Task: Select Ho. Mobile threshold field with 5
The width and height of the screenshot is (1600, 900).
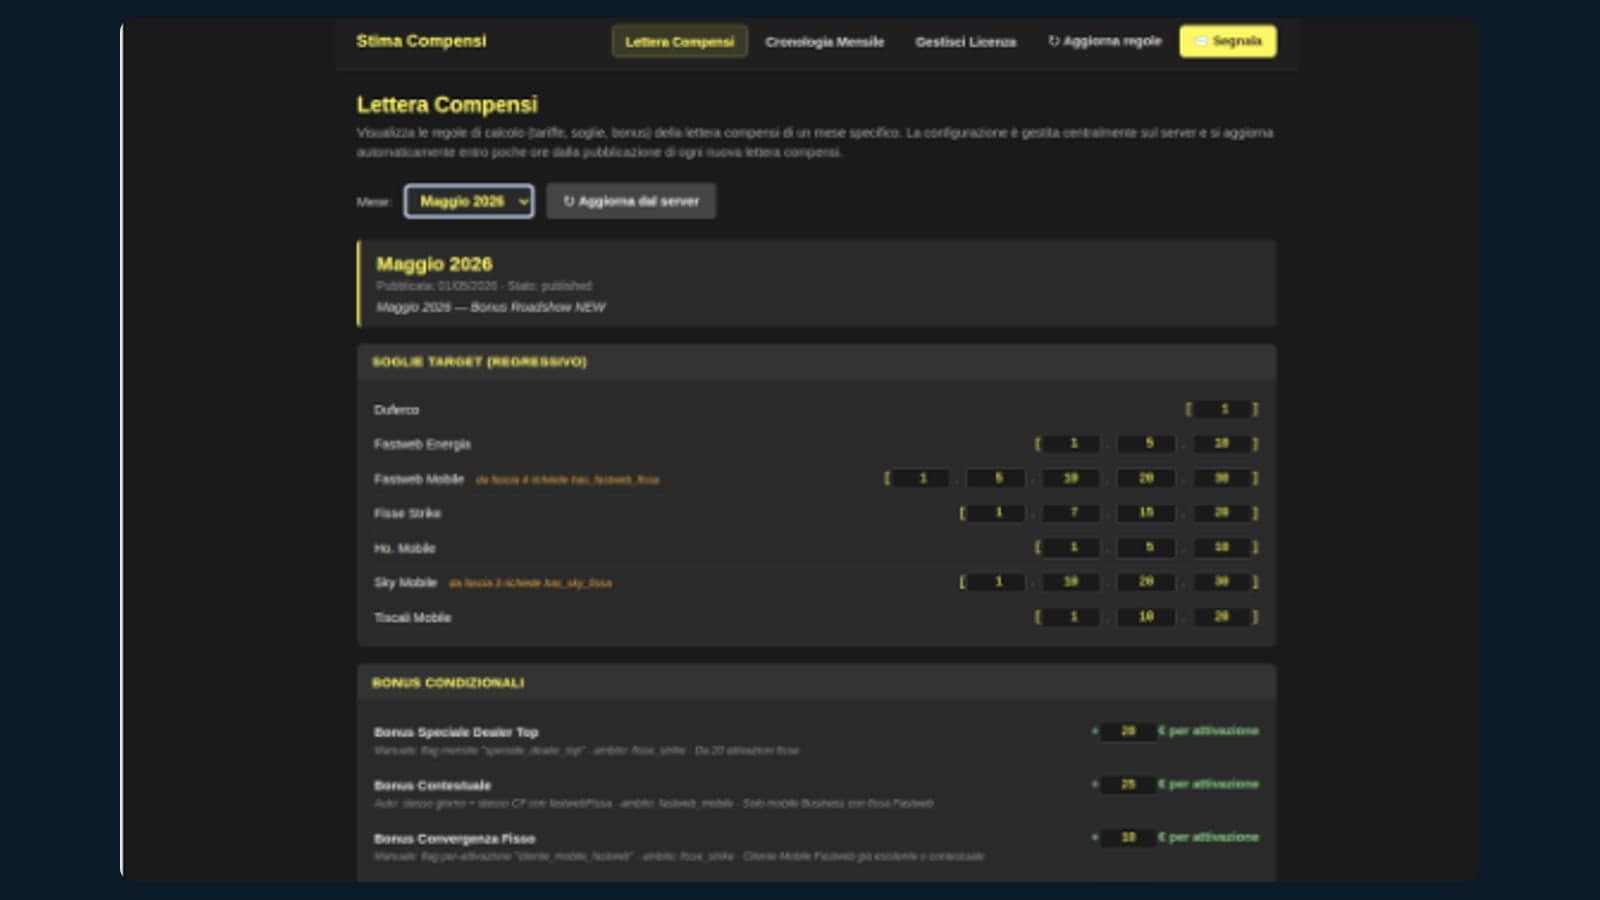Action: pos(1148,547)
